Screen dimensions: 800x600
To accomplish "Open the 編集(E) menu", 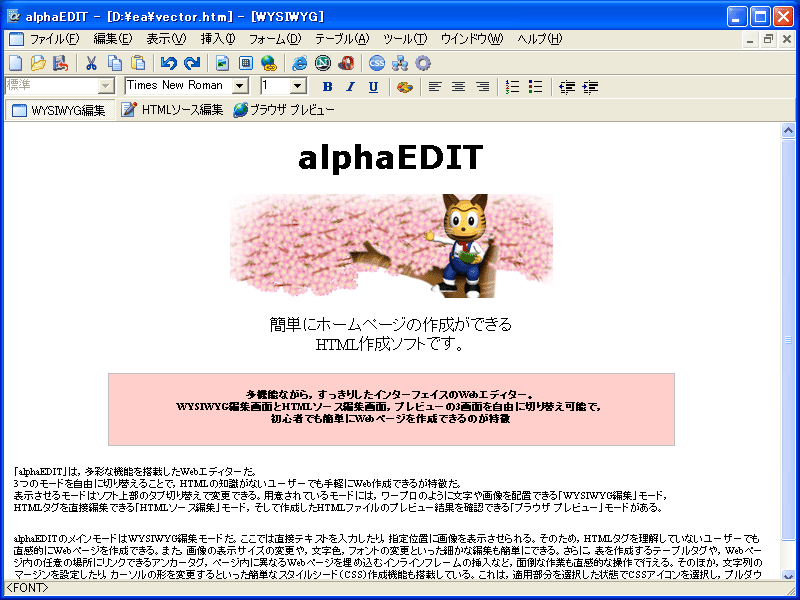I will click(113, 39).
